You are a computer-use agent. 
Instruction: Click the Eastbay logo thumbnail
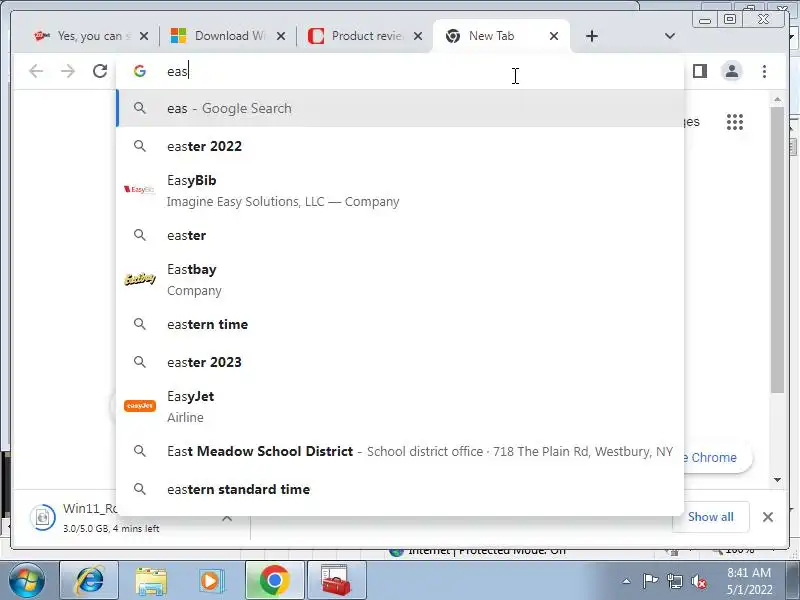point(139,279)
